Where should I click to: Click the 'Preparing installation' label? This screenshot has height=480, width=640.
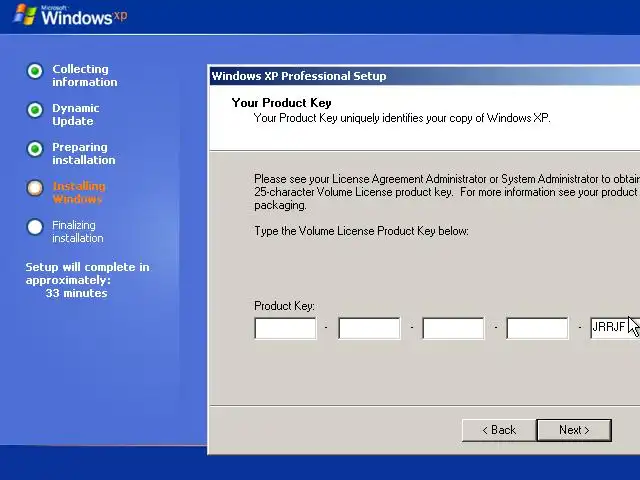[84, 153]
